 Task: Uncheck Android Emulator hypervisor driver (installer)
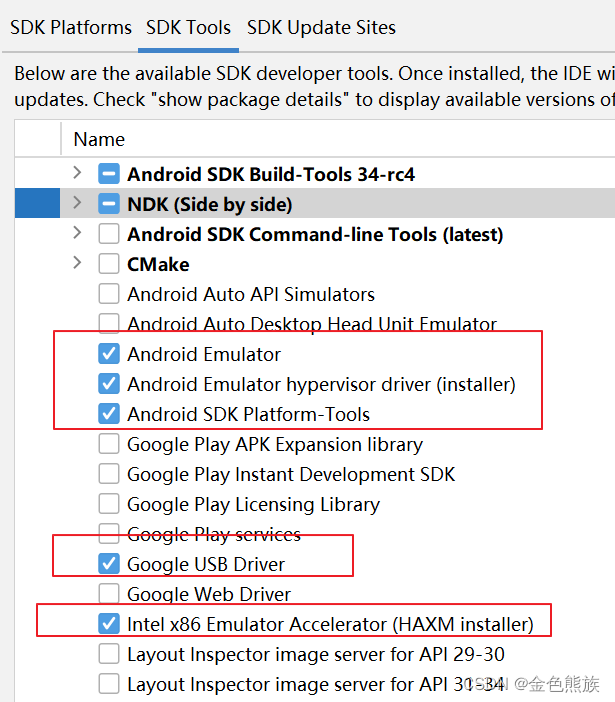[109, 384]
